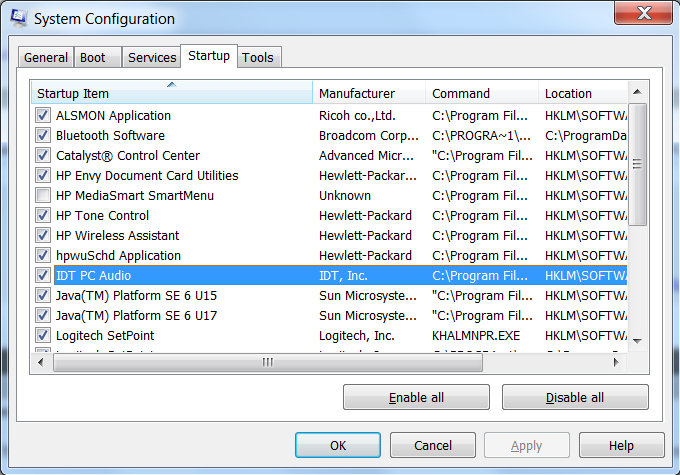Click the Apply button
This screenshot has width=680, height=475.
pos(526,445)
